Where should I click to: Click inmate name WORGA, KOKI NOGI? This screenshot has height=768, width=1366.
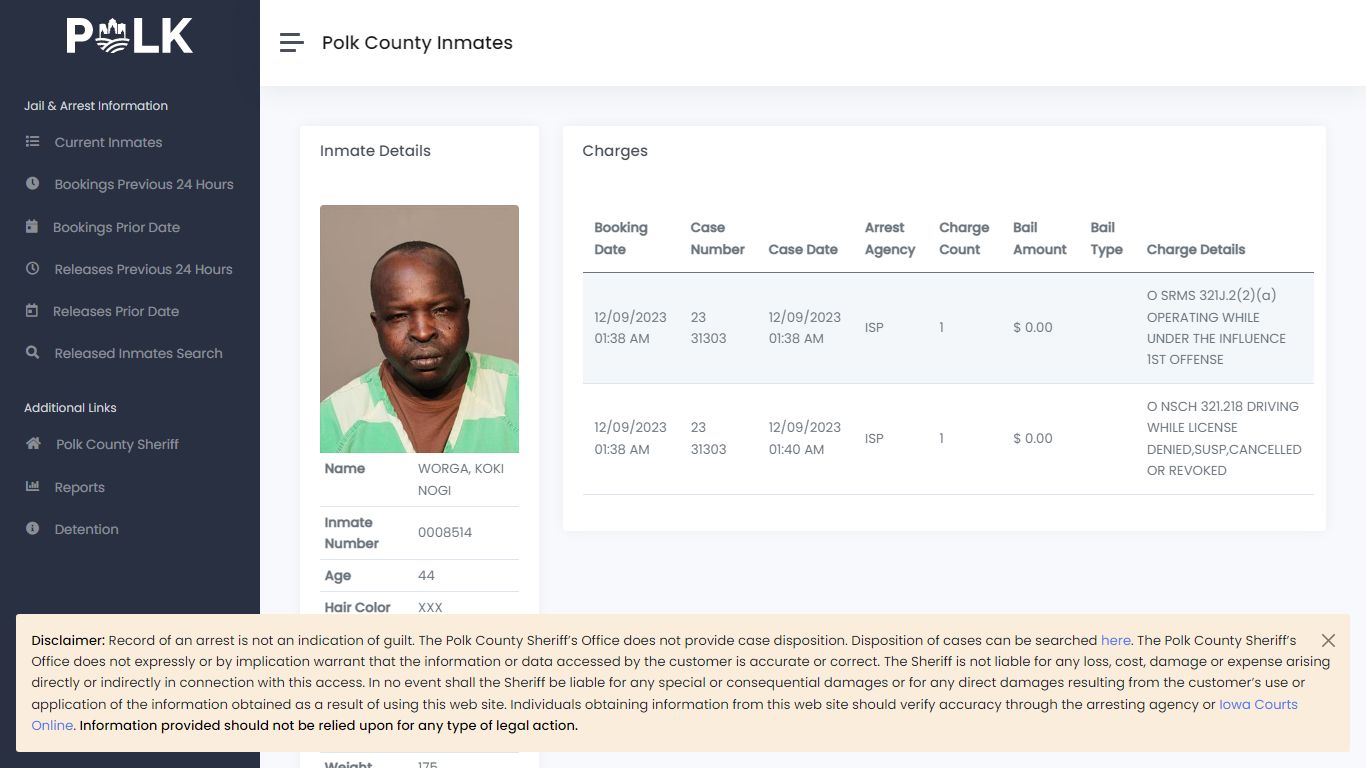[x=461, y=479]
